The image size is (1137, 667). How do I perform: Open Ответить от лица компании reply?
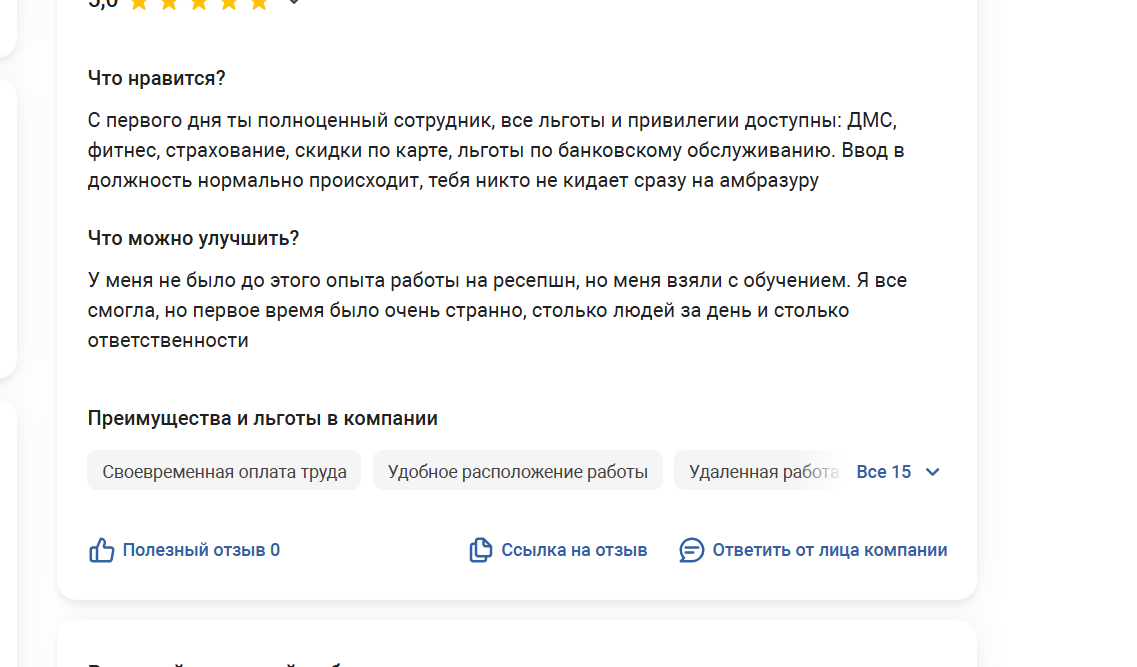coord(830,550)
